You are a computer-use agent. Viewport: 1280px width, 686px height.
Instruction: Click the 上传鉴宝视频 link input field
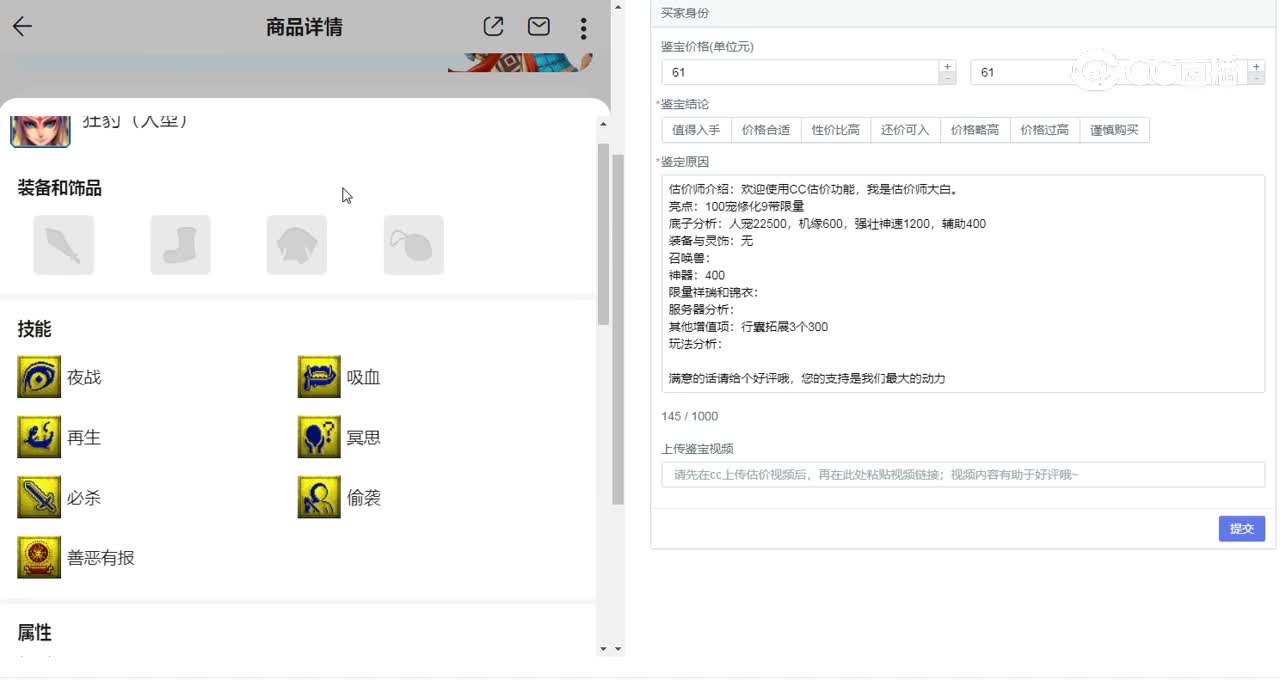click(x=961, y=474)
